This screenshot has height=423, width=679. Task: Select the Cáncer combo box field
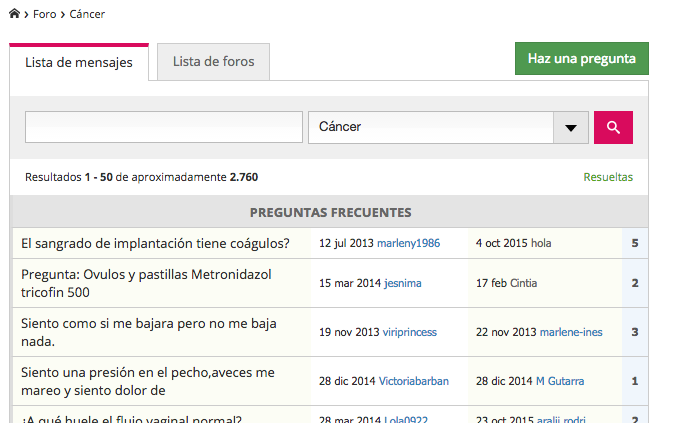tap(448, 127)
